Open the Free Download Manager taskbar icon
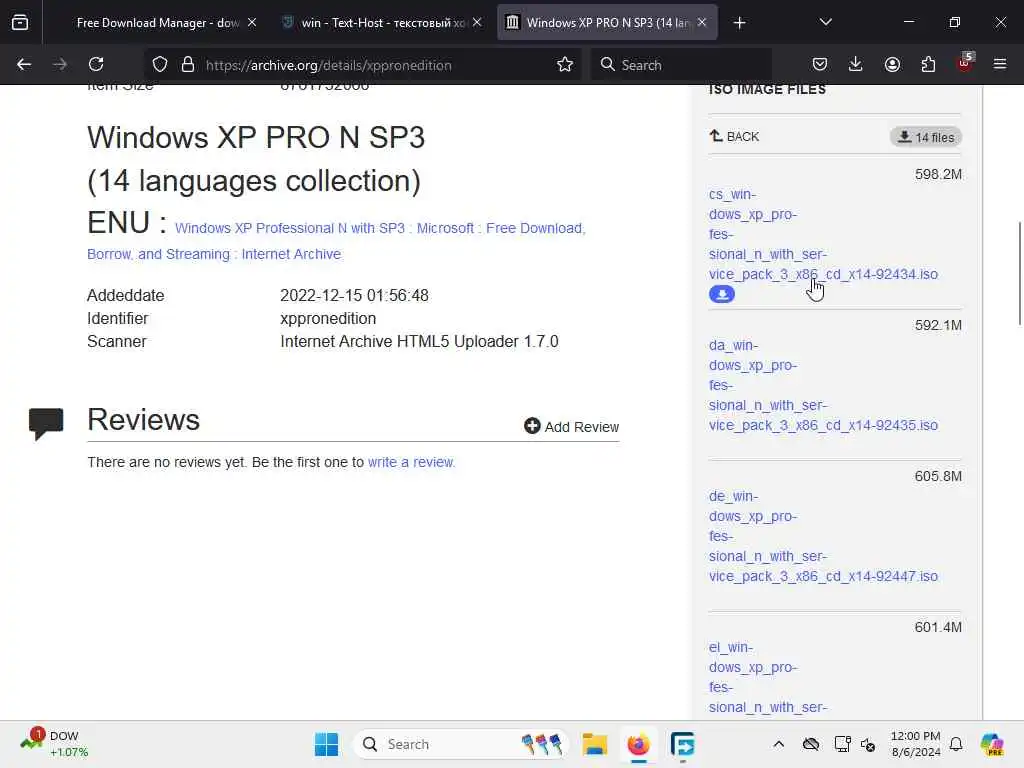The image size is (1024, 768). [x=682, y=744]
